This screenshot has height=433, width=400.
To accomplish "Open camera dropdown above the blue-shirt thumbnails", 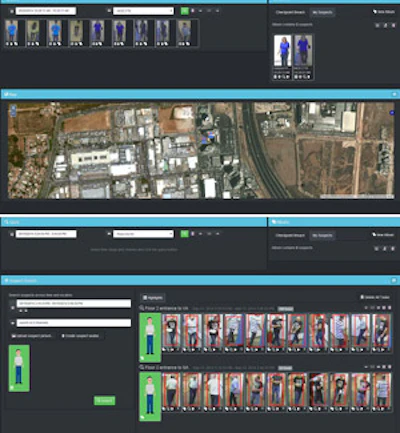I will tap(143, 11).
